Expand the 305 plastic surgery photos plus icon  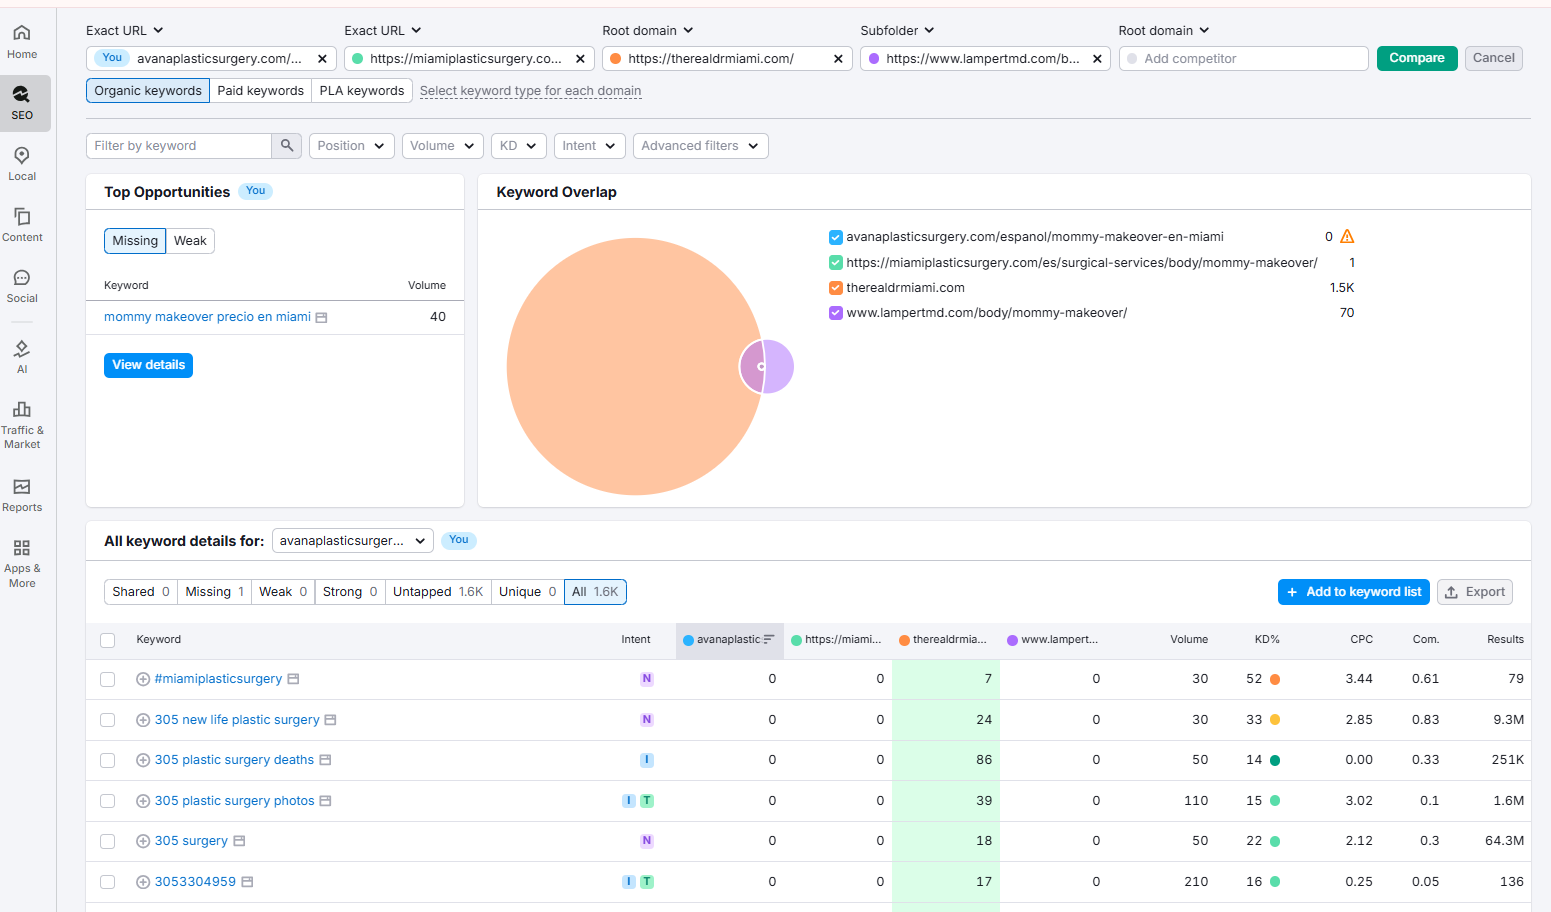point(143,801)
